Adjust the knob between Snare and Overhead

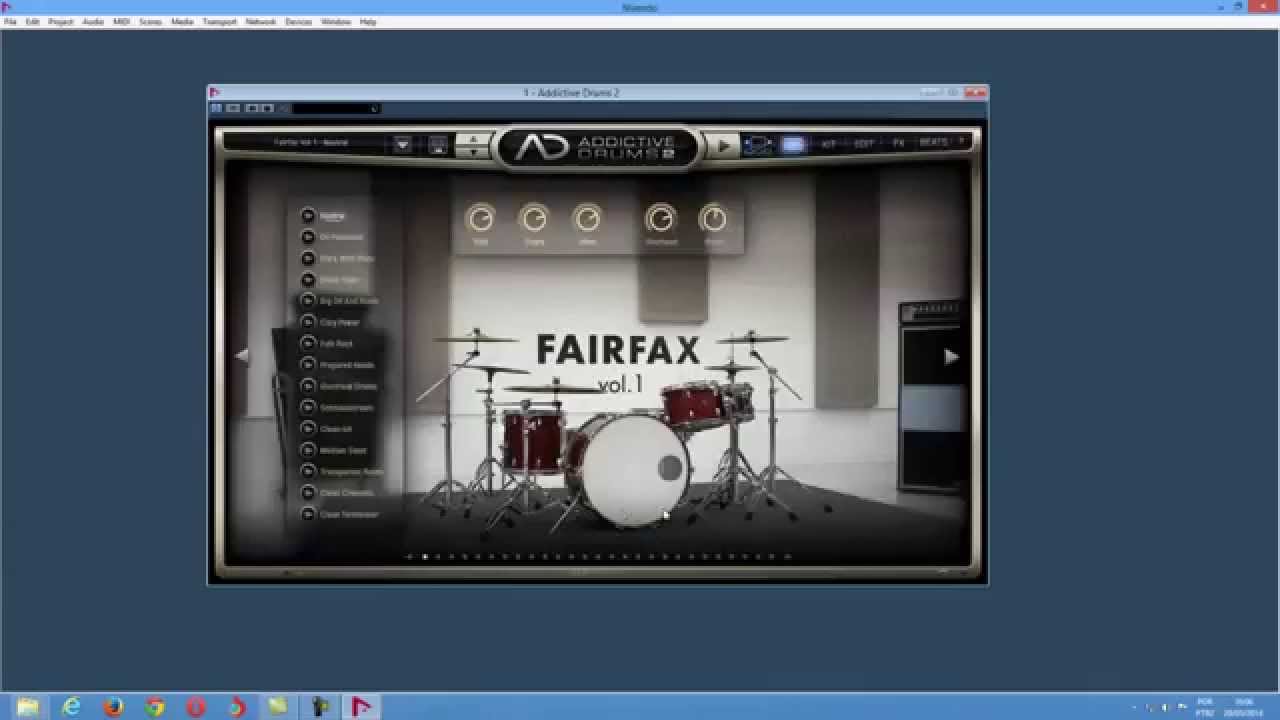click(x=587, y=218)
